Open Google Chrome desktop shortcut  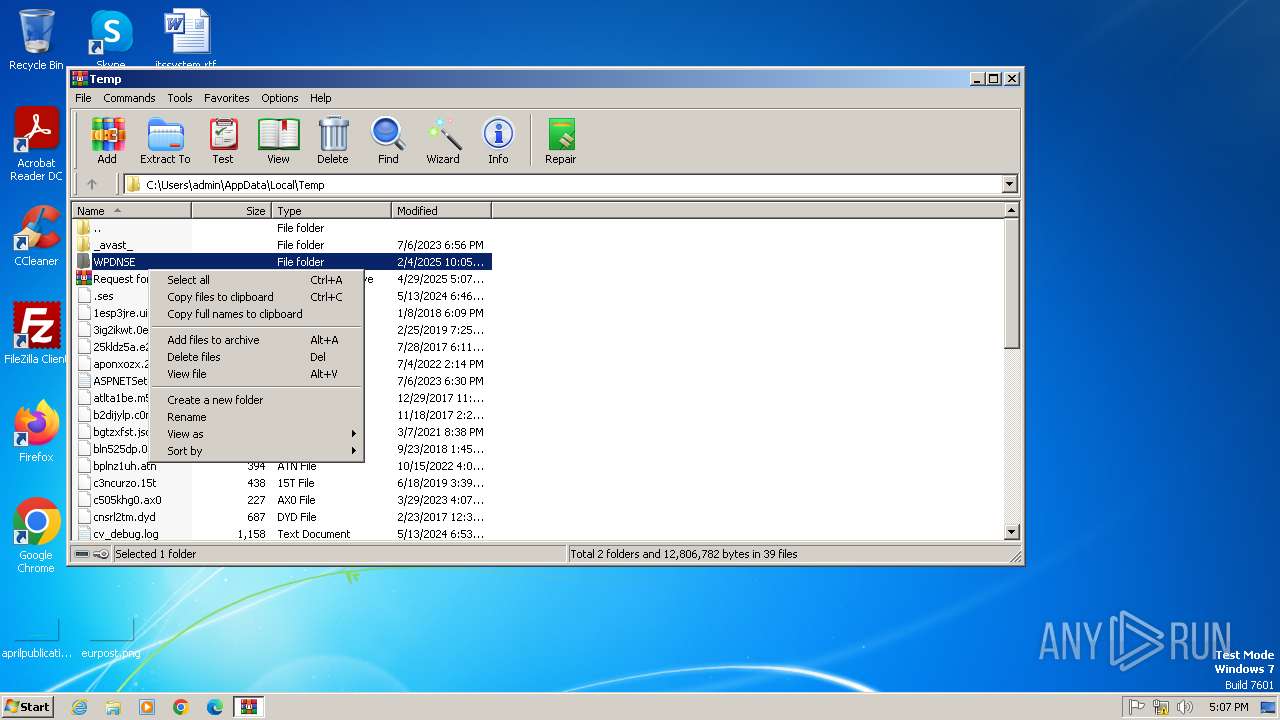click(x=36, y=536)
